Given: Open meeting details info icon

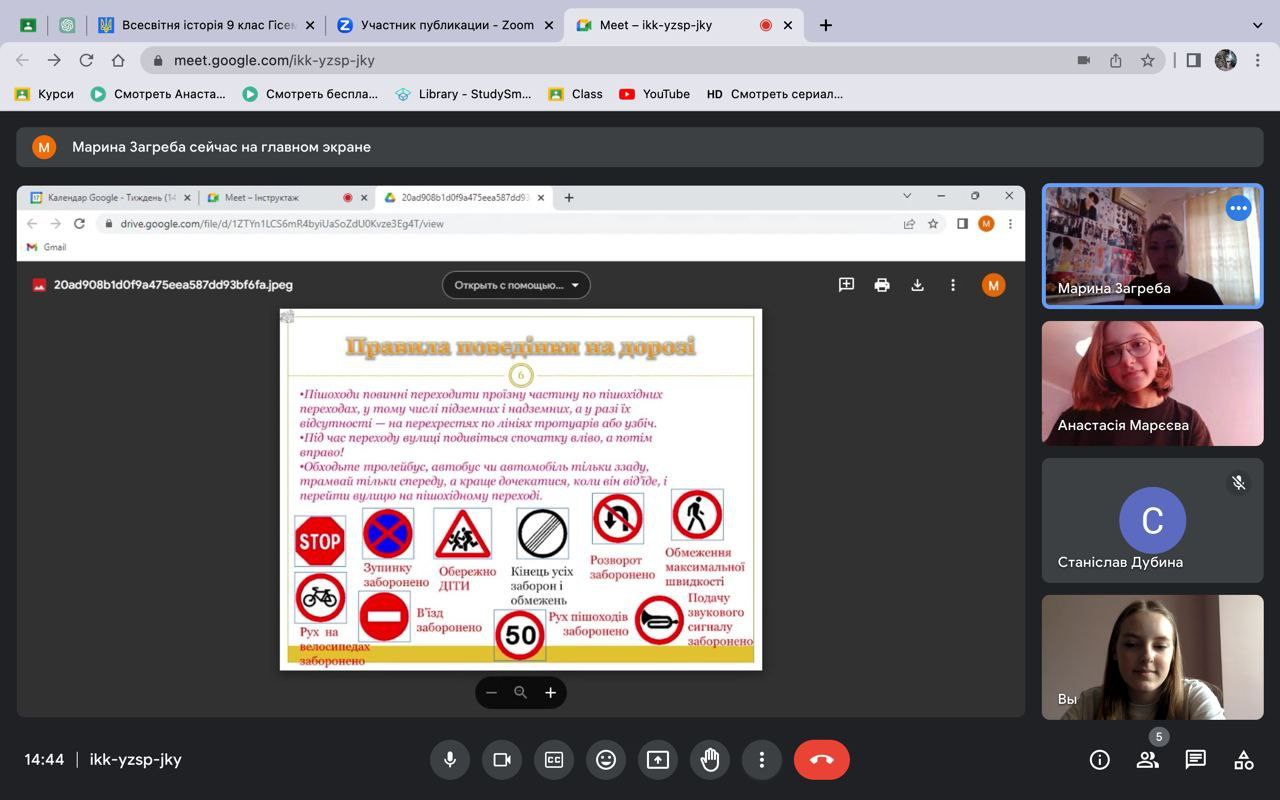Looking at the screenshot, I should 1099,760.
